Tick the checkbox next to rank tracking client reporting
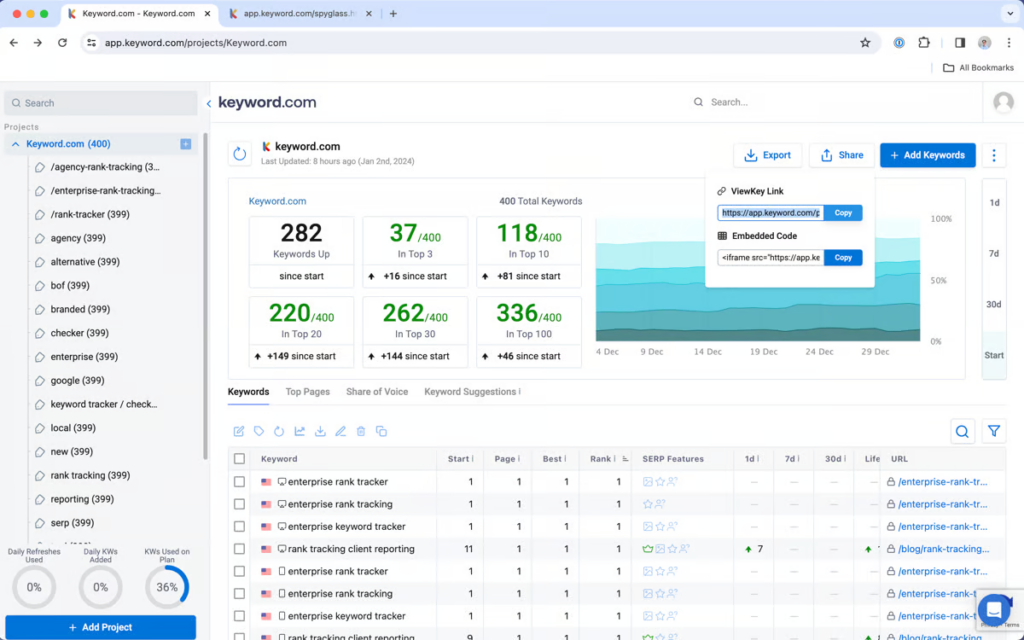1024x640 pixels. [x=240, y=548]
